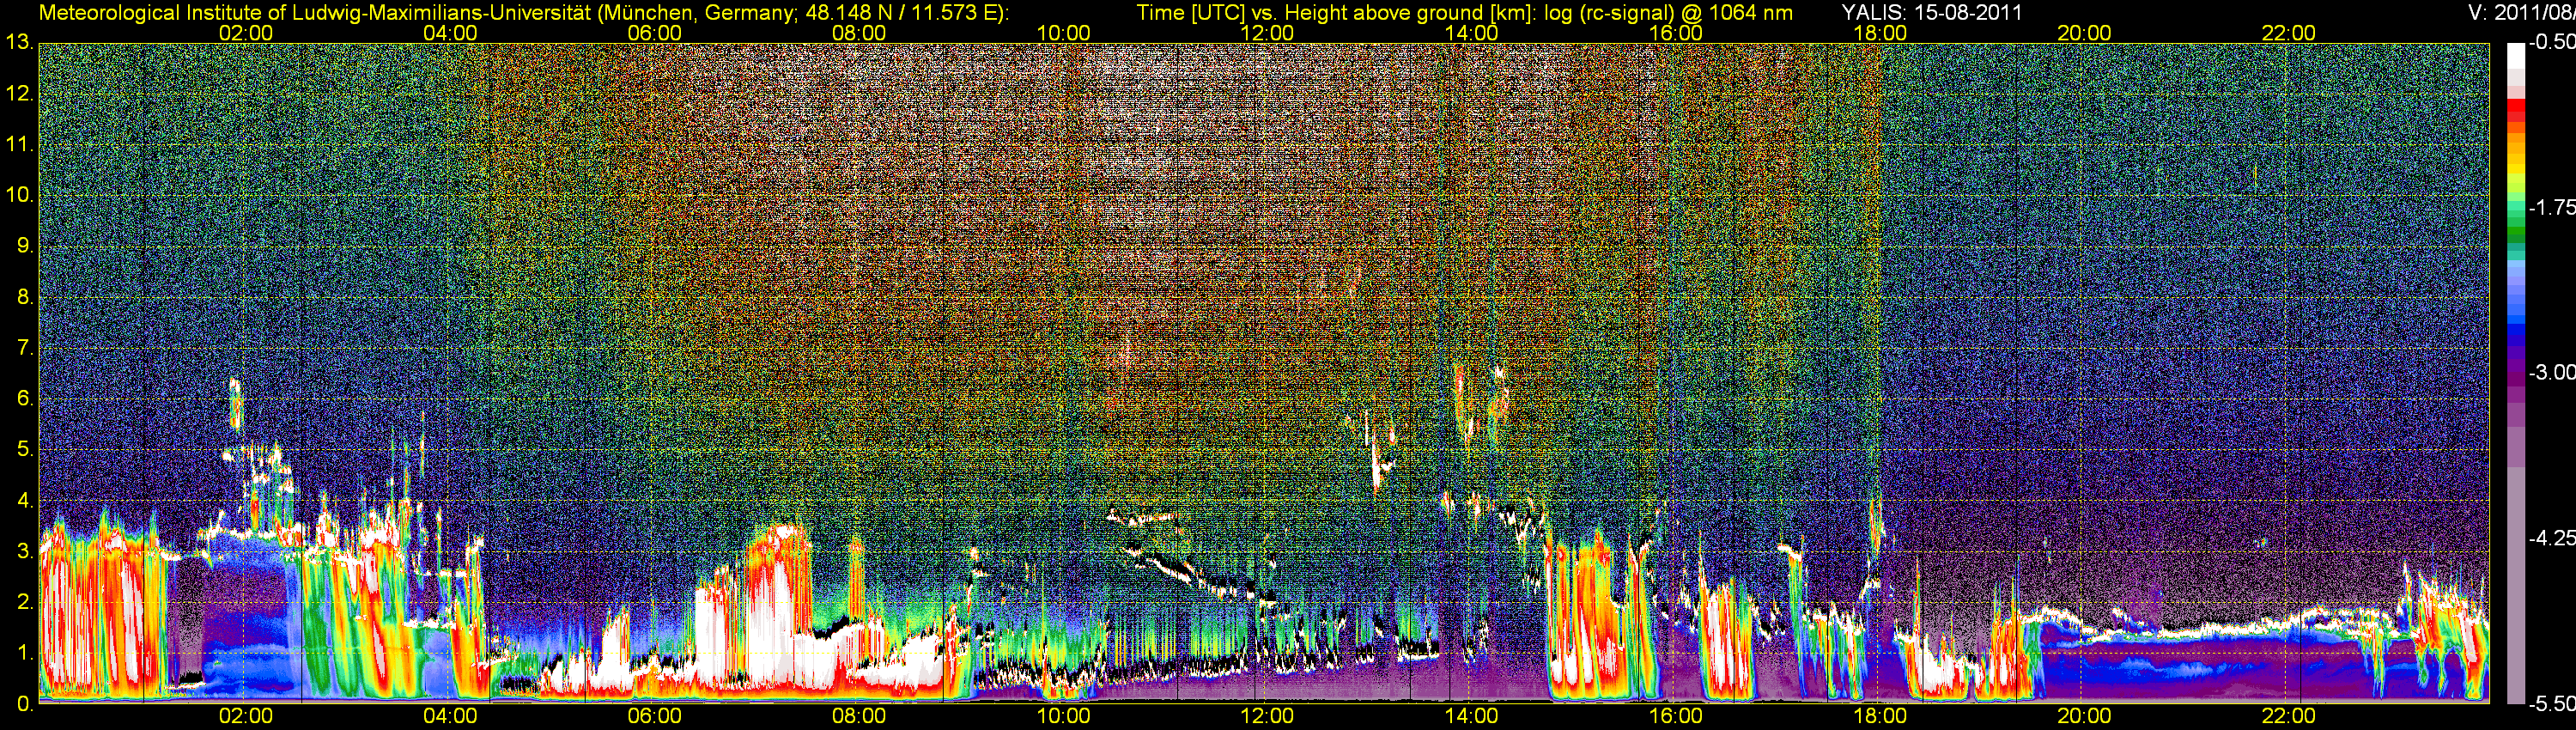Click the 08:00 label on the bottom time axis
Image resolution: width=2576 pixels, height=730 pixels.
click(x=859, y=716)
